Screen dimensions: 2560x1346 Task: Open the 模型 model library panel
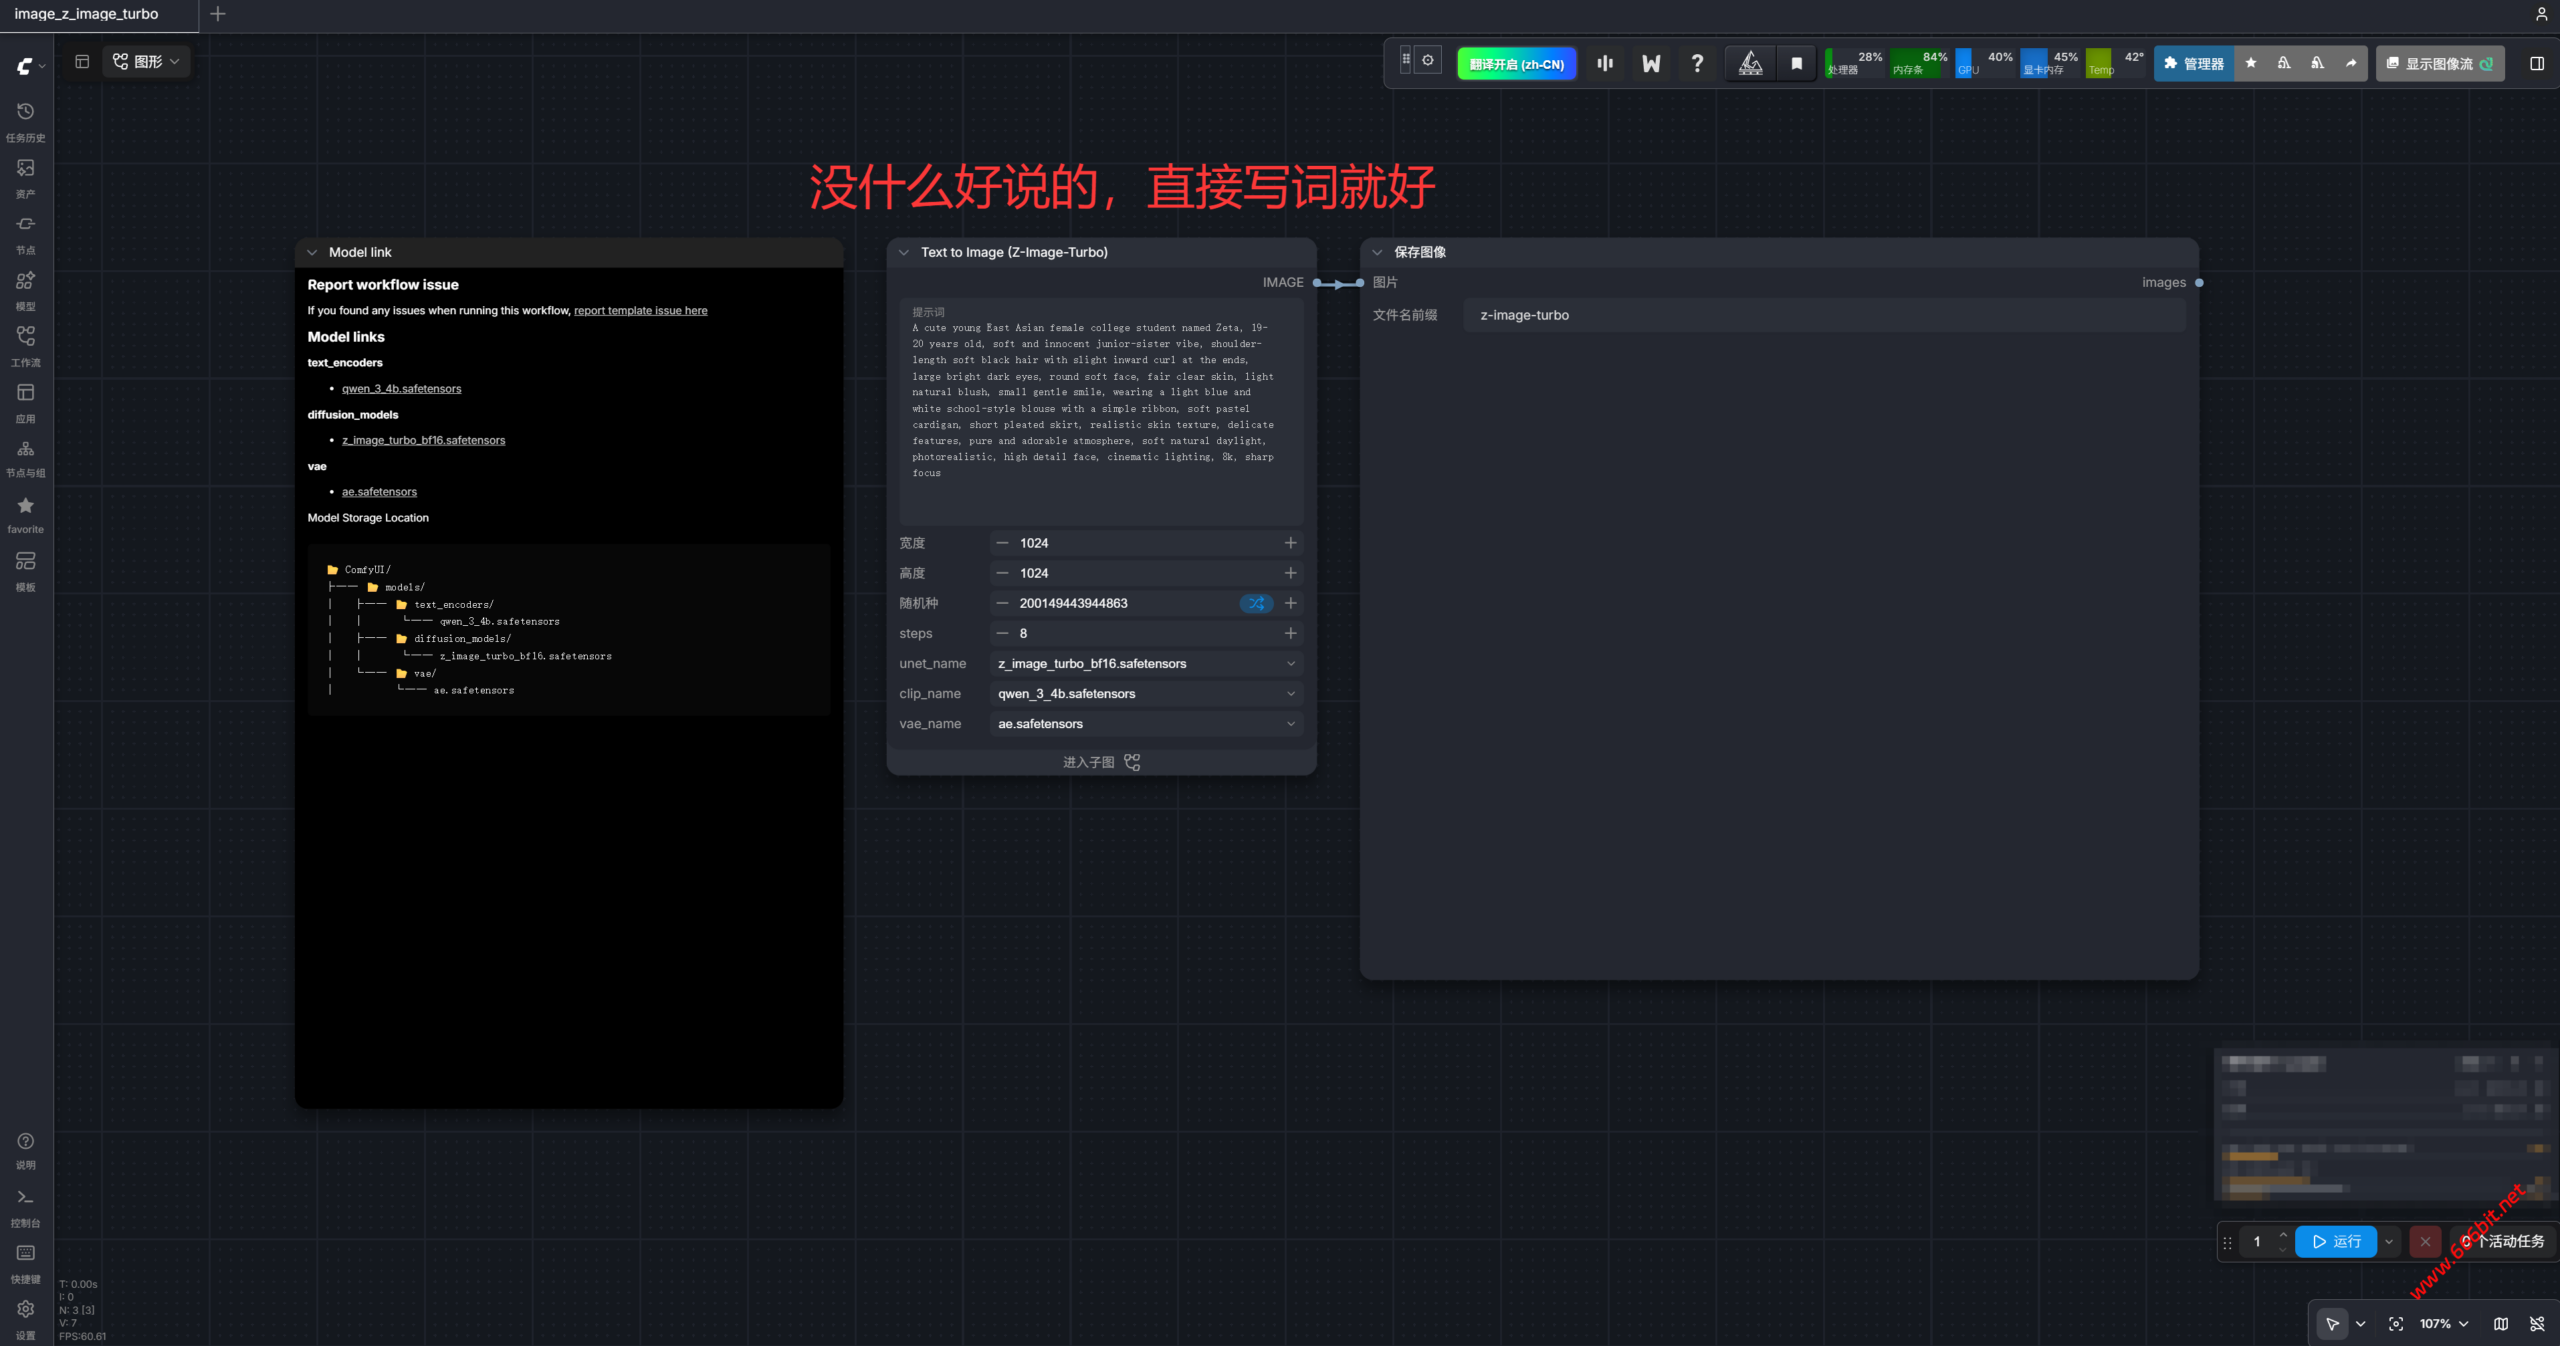pyautogui.click(x=26, y=289)
